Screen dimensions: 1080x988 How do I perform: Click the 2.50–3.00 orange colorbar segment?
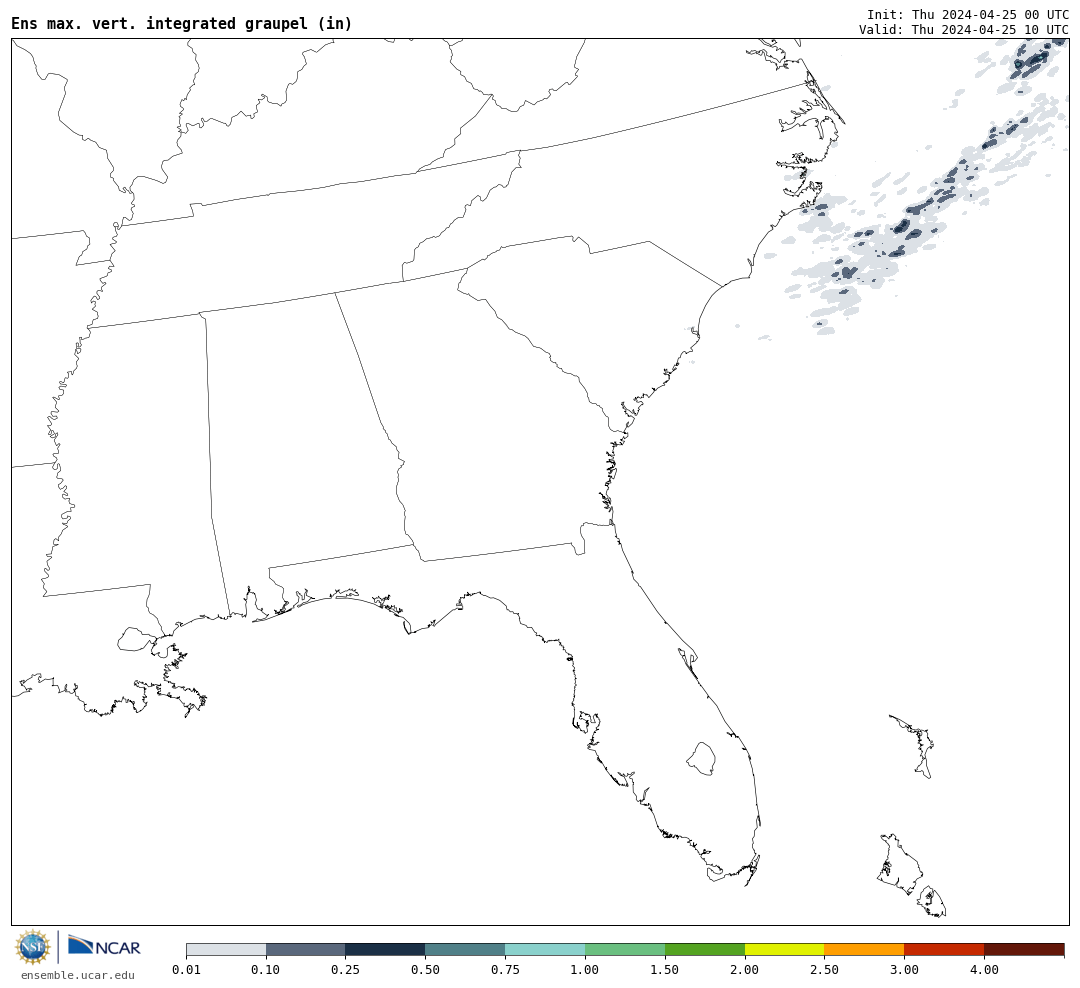coord(864,949)
